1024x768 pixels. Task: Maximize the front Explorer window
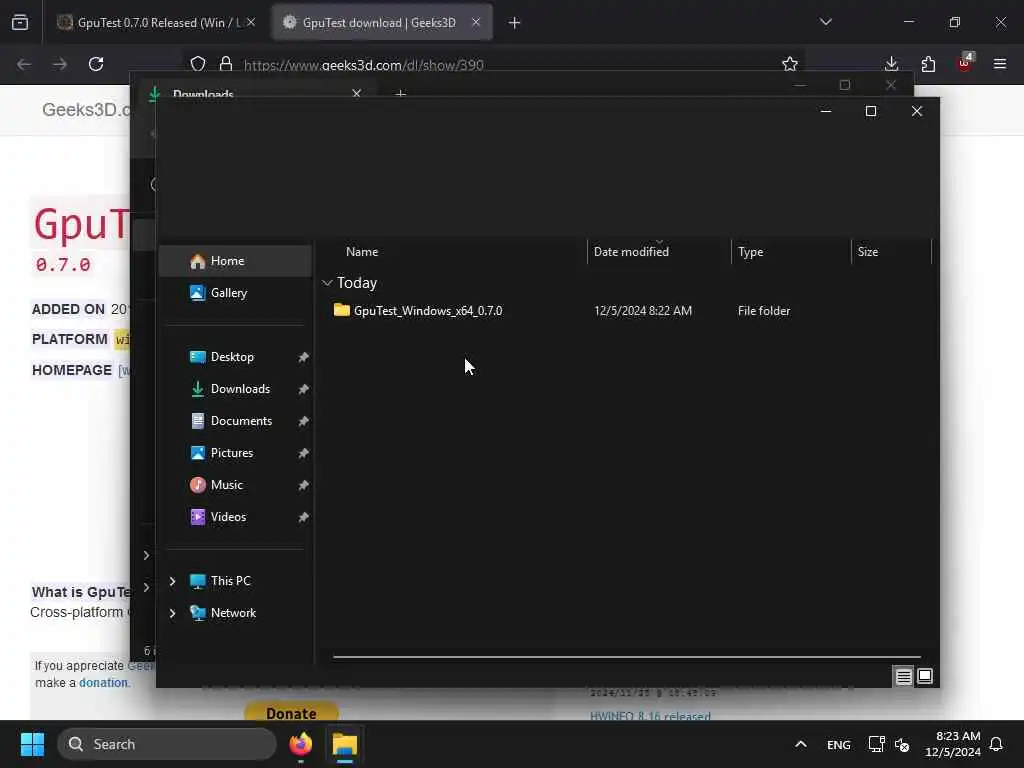[871, 112]
